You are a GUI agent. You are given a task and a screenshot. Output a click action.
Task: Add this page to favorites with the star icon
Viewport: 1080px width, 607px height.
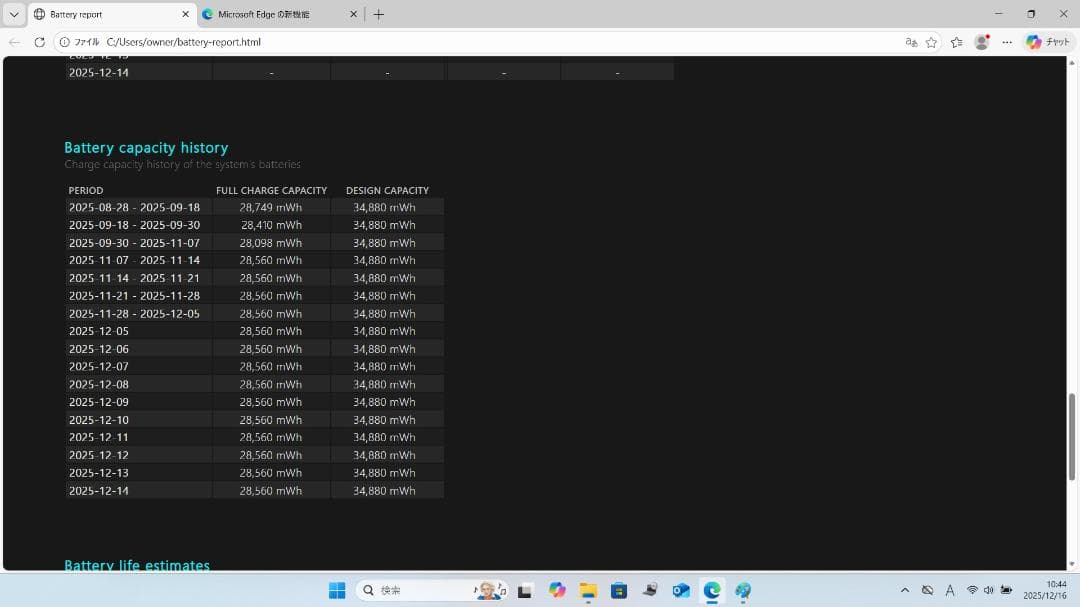click(931, 42)
